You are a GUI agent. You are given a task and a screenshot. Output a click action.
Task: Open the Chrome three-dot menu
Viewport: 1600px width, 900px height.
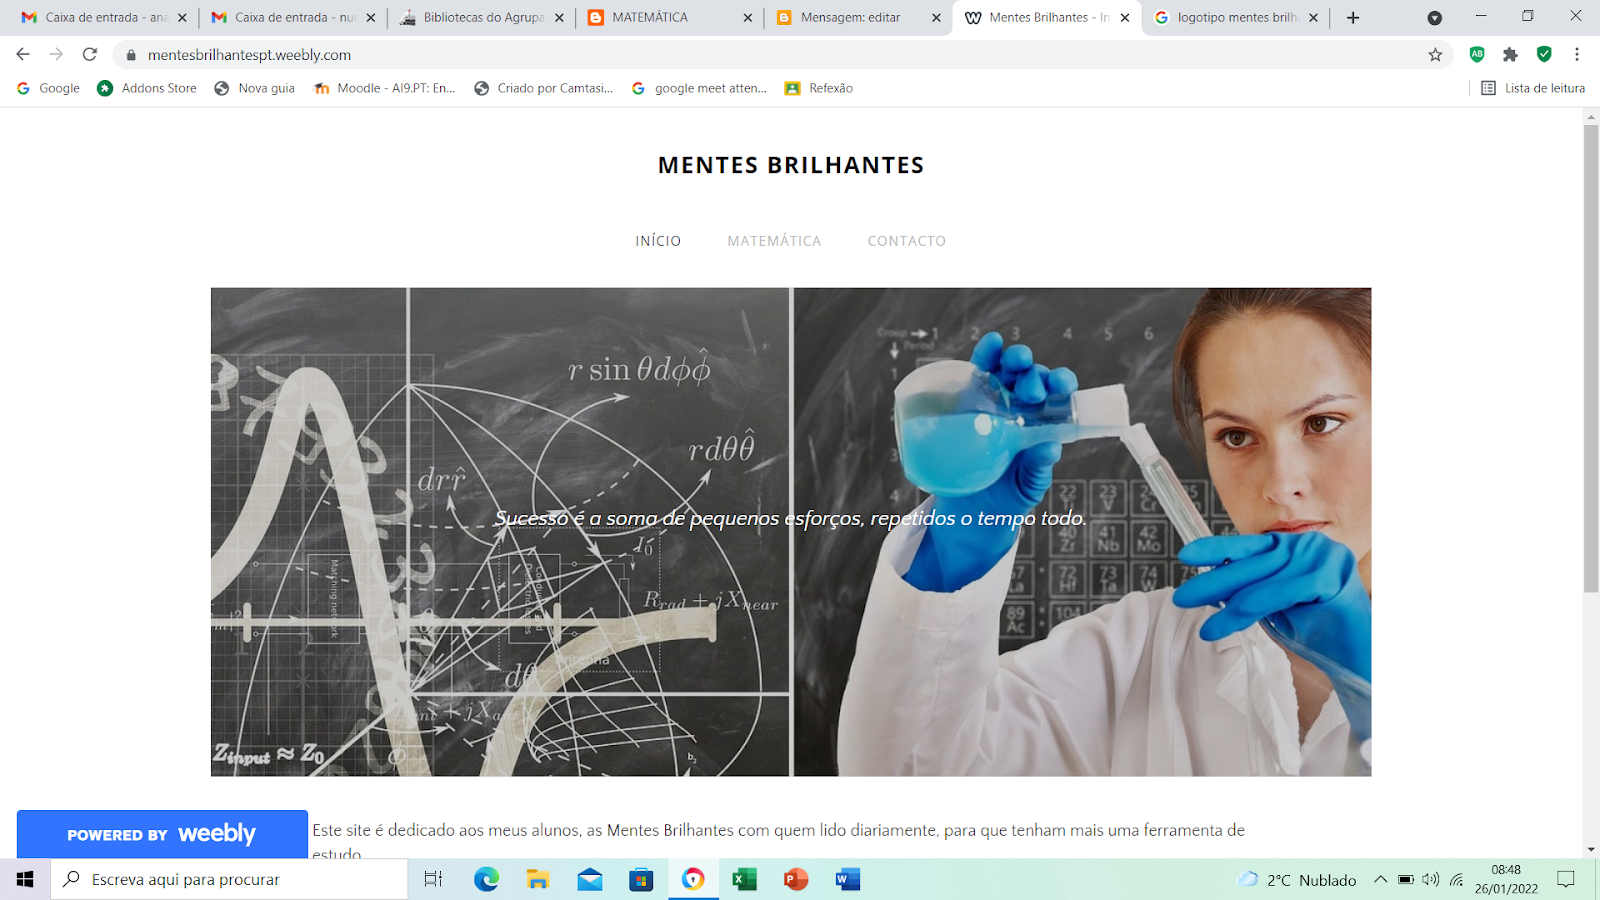pyautogui.click(x=1577, y=55)
